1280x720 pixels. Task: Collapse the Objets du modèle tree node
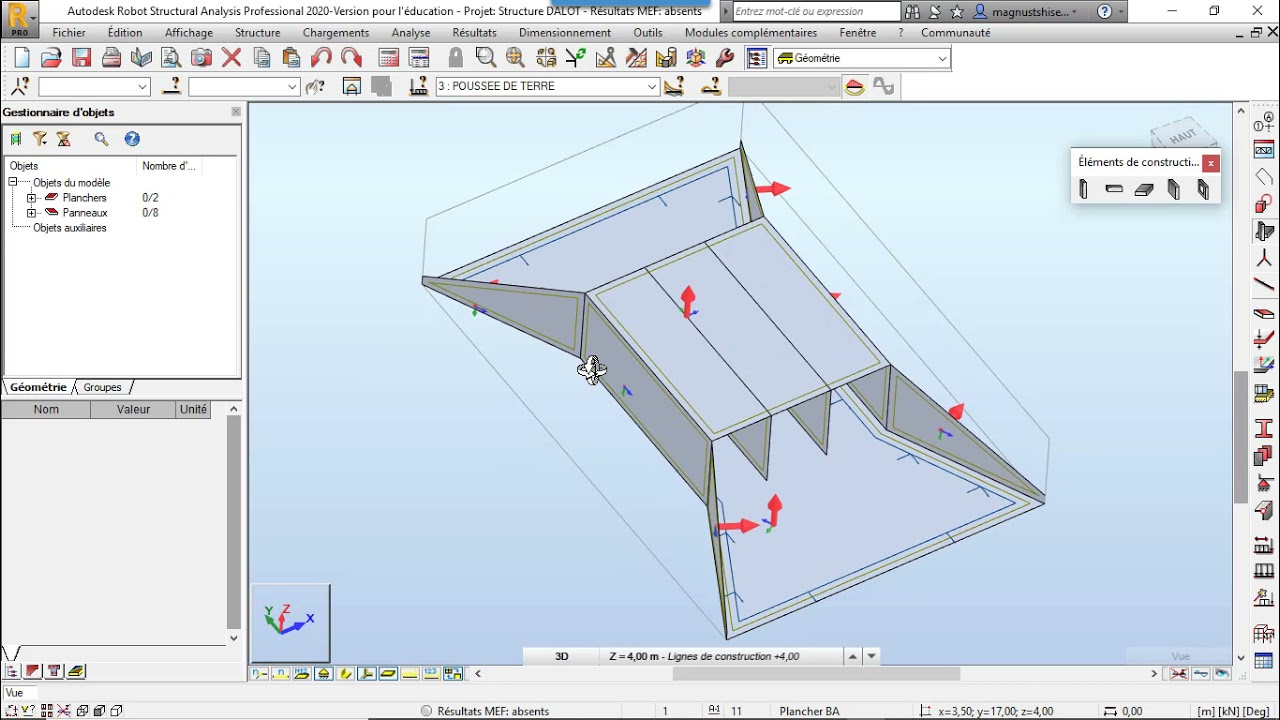(x=13, y=183)
